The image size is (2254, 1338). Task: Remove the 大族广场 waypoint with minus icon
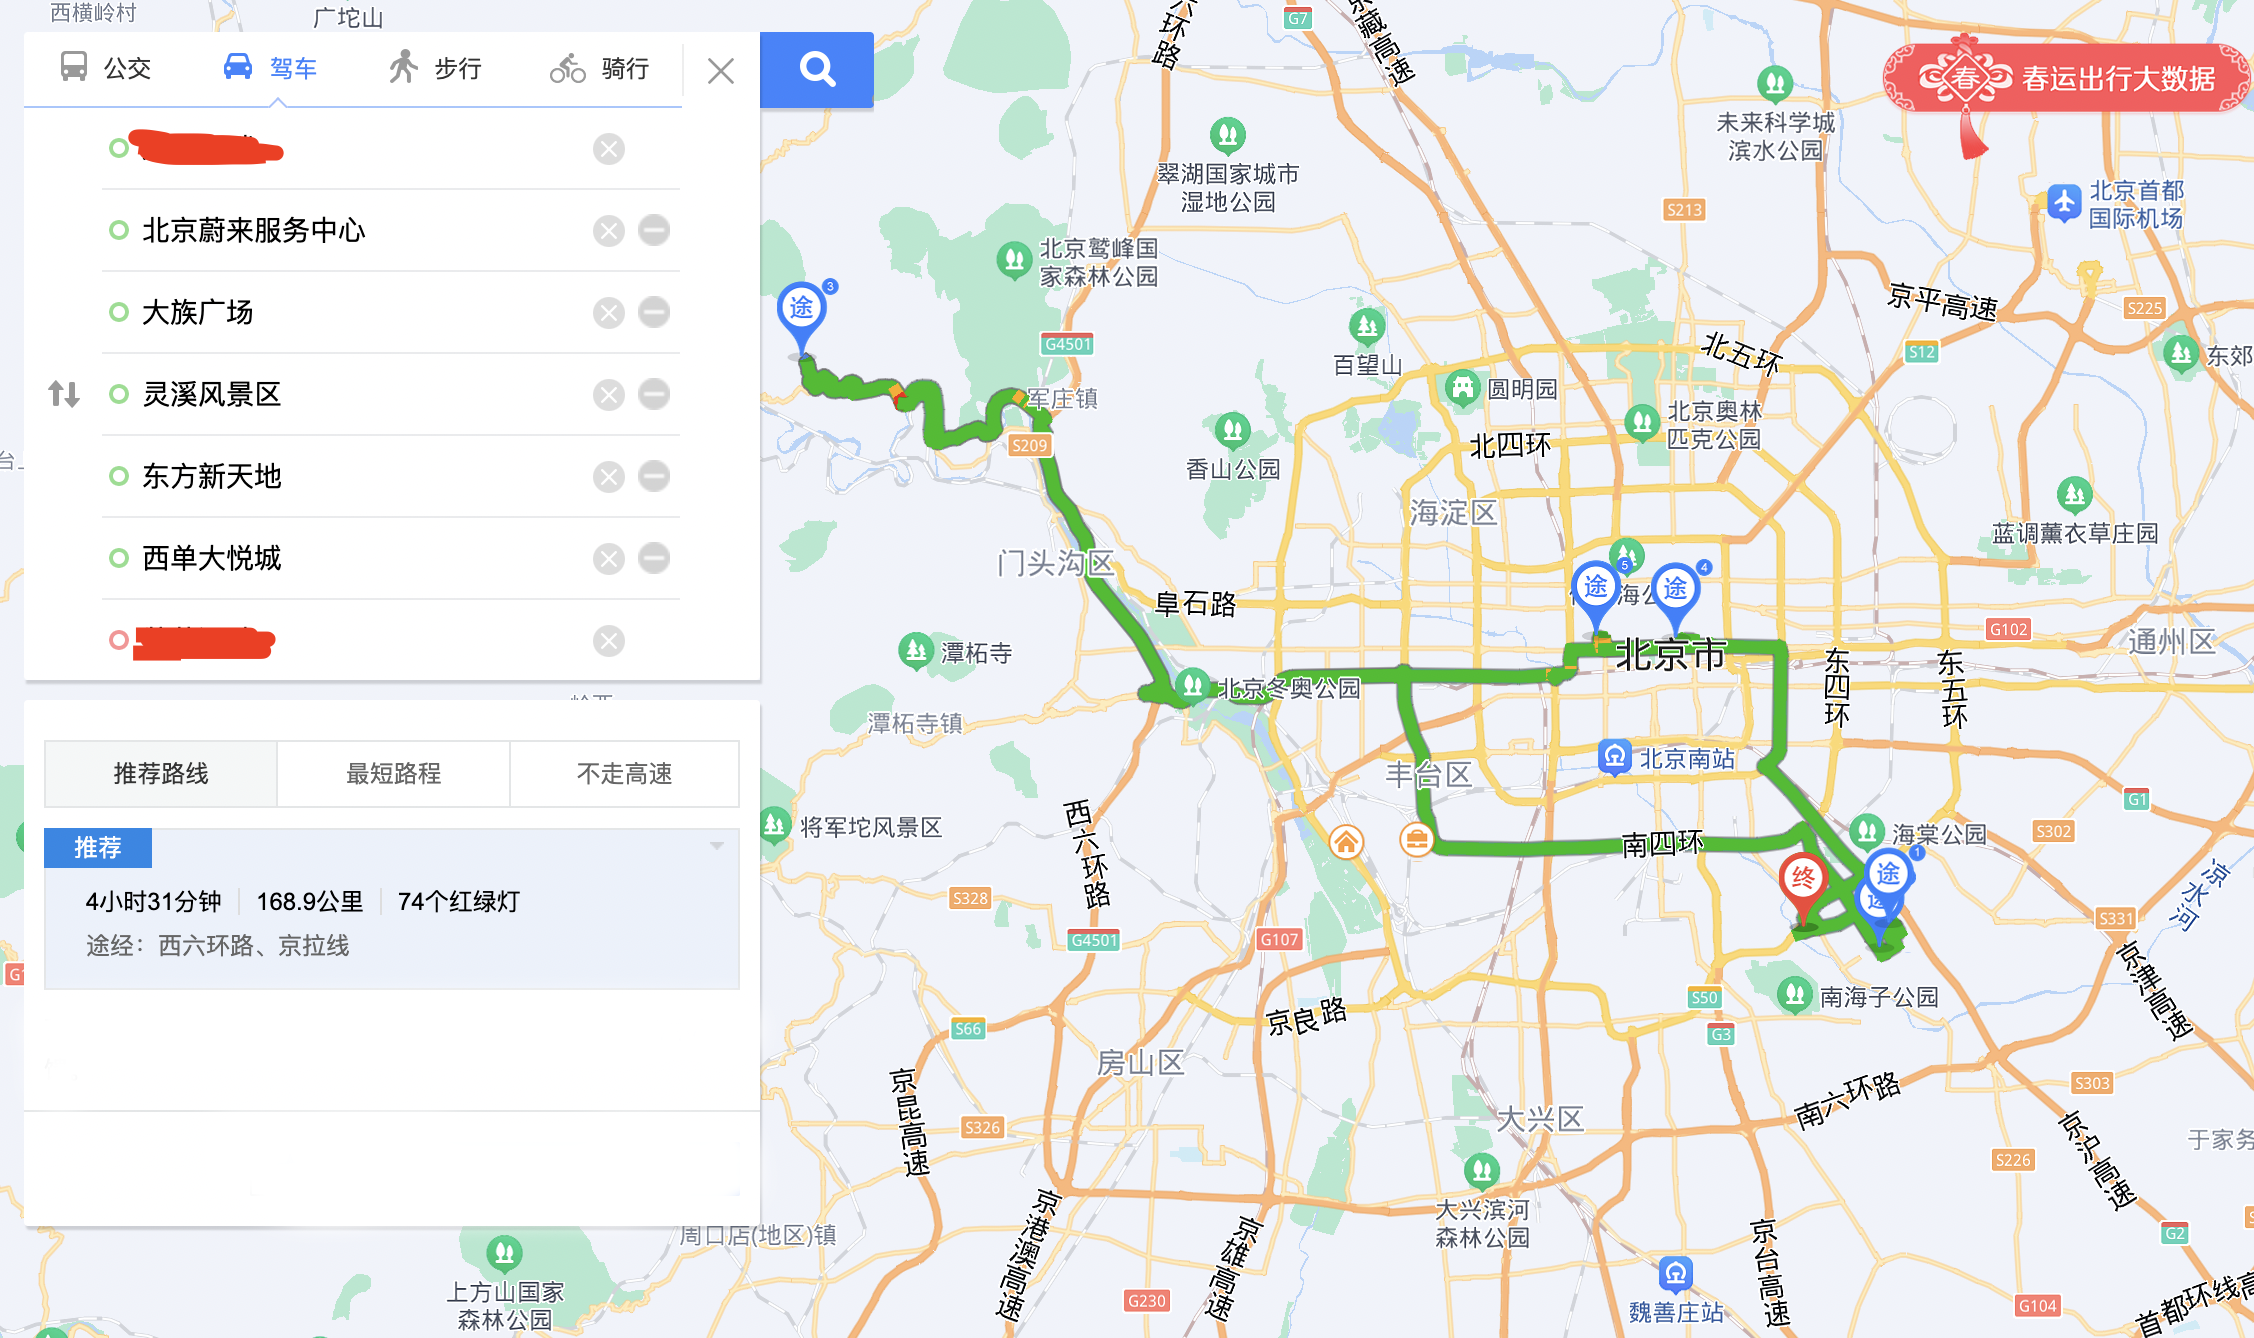(654, 313)
